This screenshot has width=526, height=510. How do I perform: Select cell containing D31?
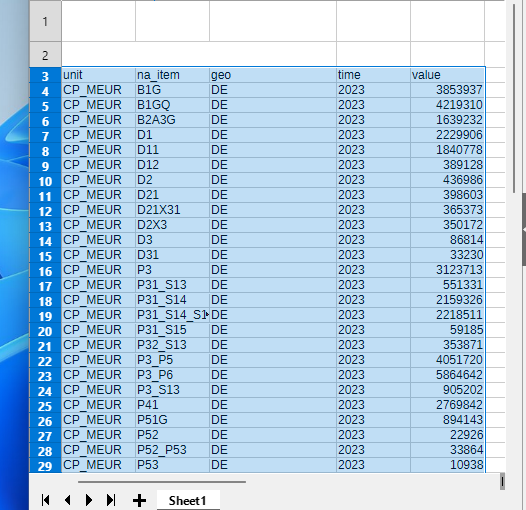(x=172, y=255)
